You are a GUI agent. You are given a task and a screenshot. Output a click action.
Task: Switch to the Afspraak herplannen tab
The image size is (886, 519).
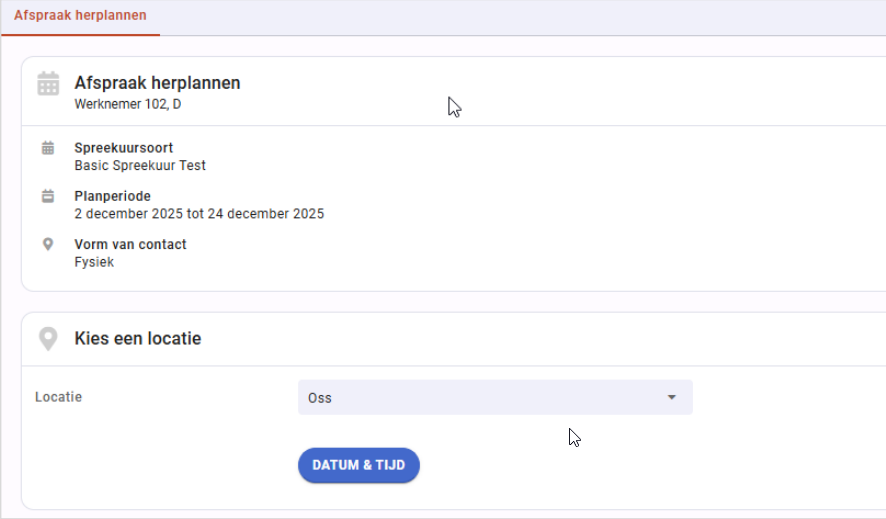click(x=80, y=16)
